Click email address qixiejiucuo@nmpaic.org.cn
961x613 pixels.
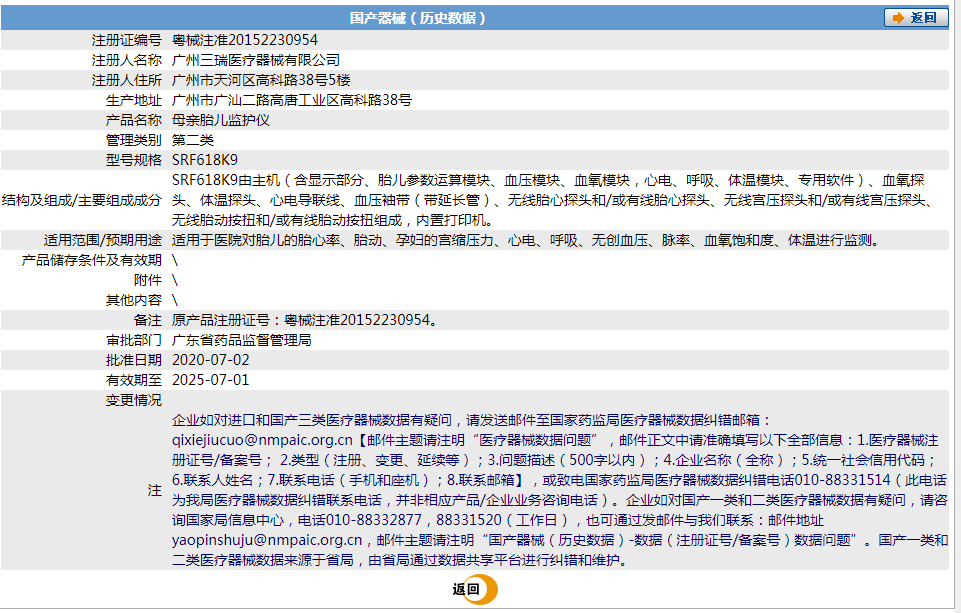tap(262, 440)
